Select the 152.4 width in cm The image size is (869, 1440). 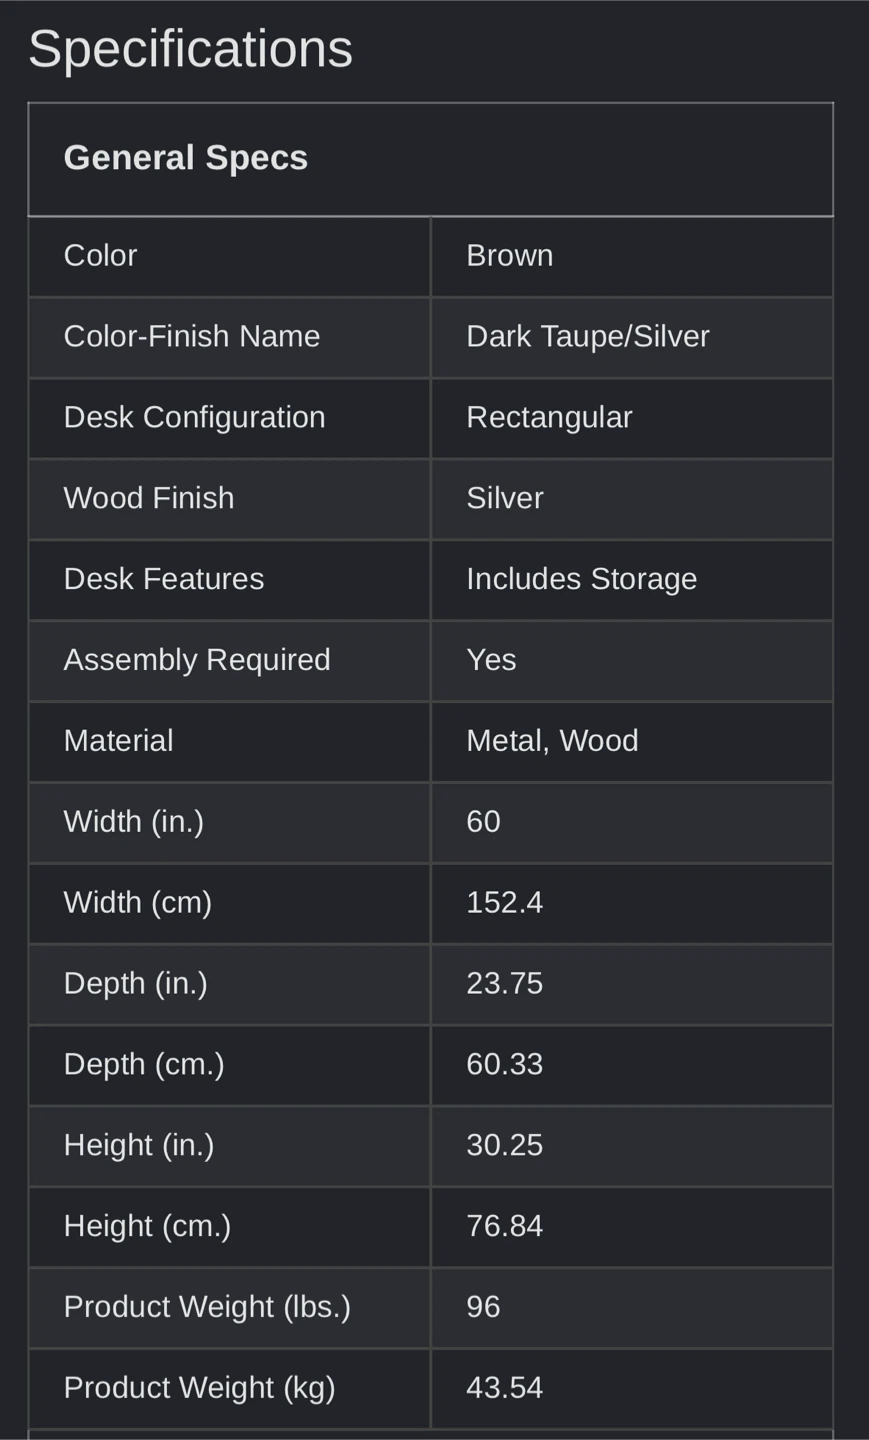(x=505, y=903)
